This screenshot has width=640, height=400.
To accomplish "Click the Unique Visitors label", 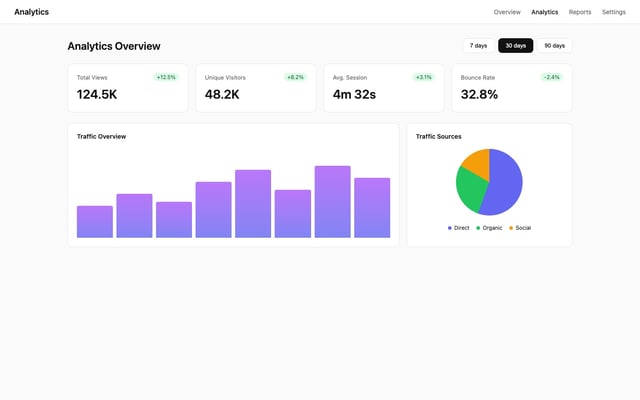I will 225,78.
